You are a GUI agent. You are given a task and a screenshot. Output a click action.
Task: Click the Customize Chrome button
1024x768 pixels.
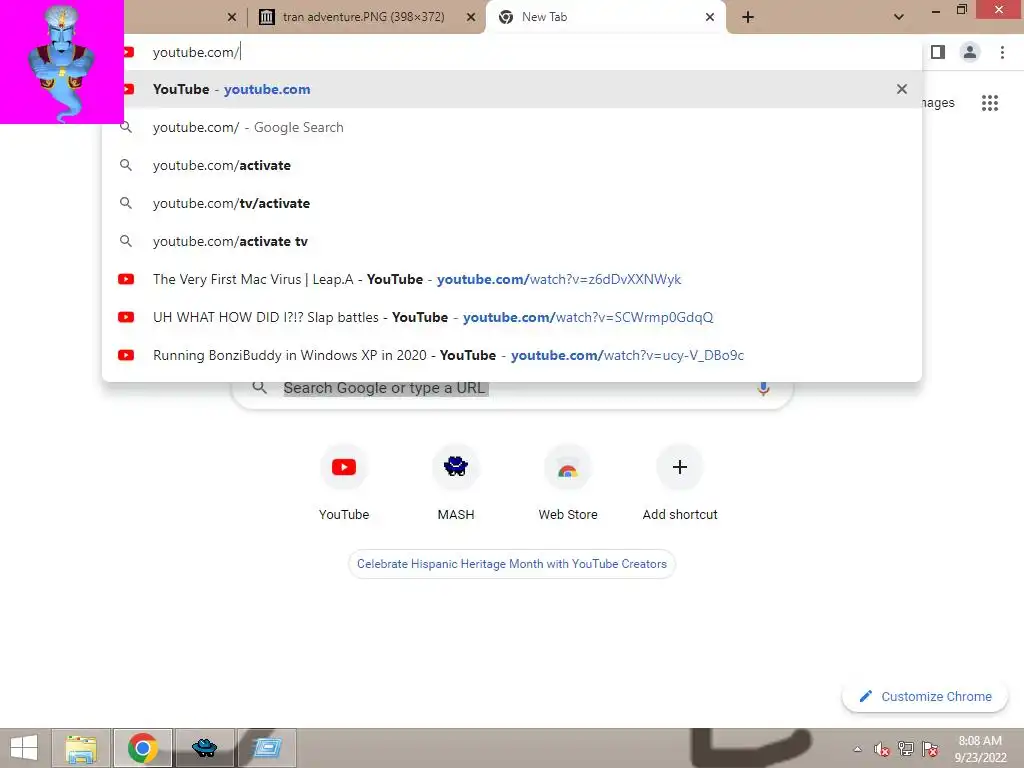[925, 696]
